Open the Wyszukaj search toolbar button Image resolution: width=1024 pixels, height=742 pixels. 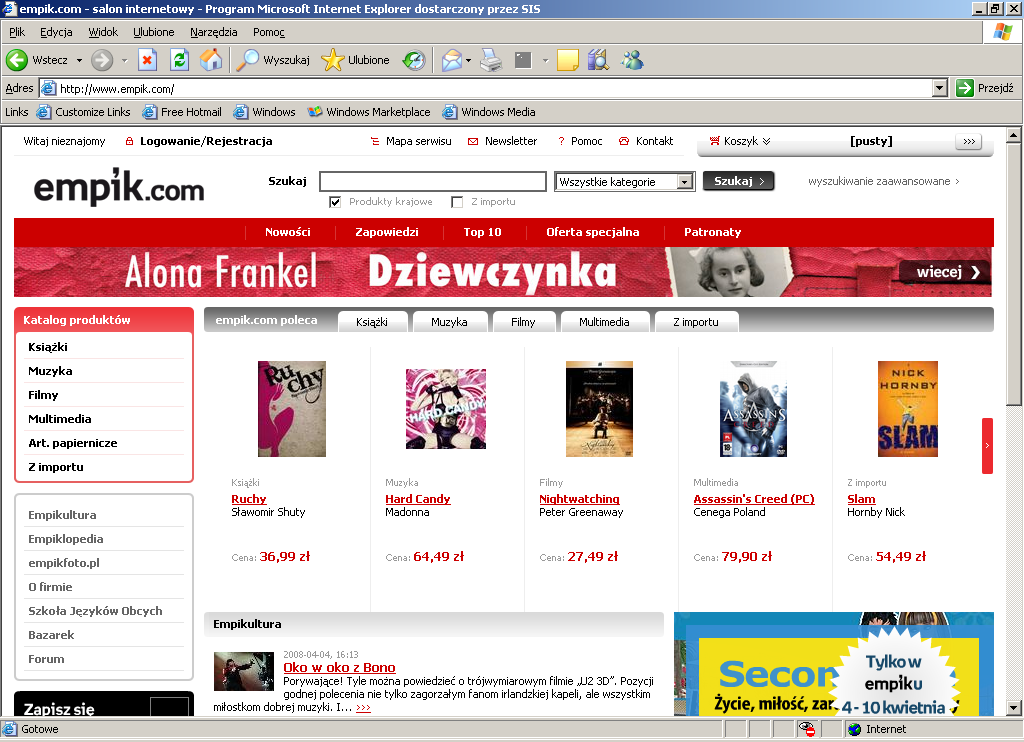tap(272, 60)
